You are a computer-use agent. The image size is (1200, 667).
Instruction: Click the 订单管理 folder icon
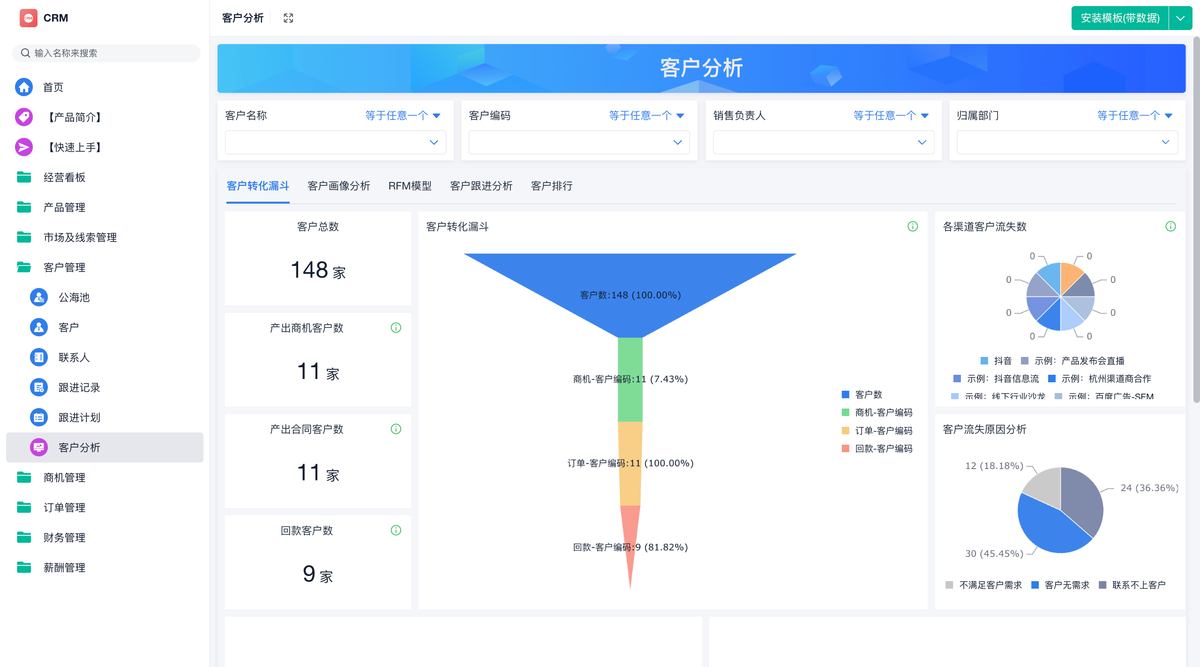click(24, 507)
